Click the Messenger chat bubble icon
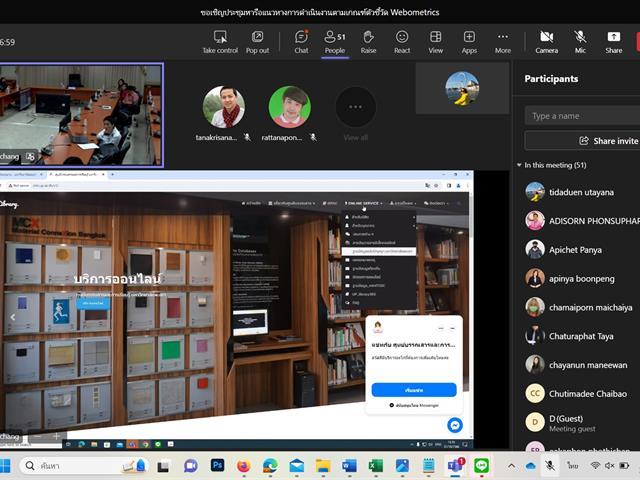The image size is (640, 480). click(x=455, y=425)
